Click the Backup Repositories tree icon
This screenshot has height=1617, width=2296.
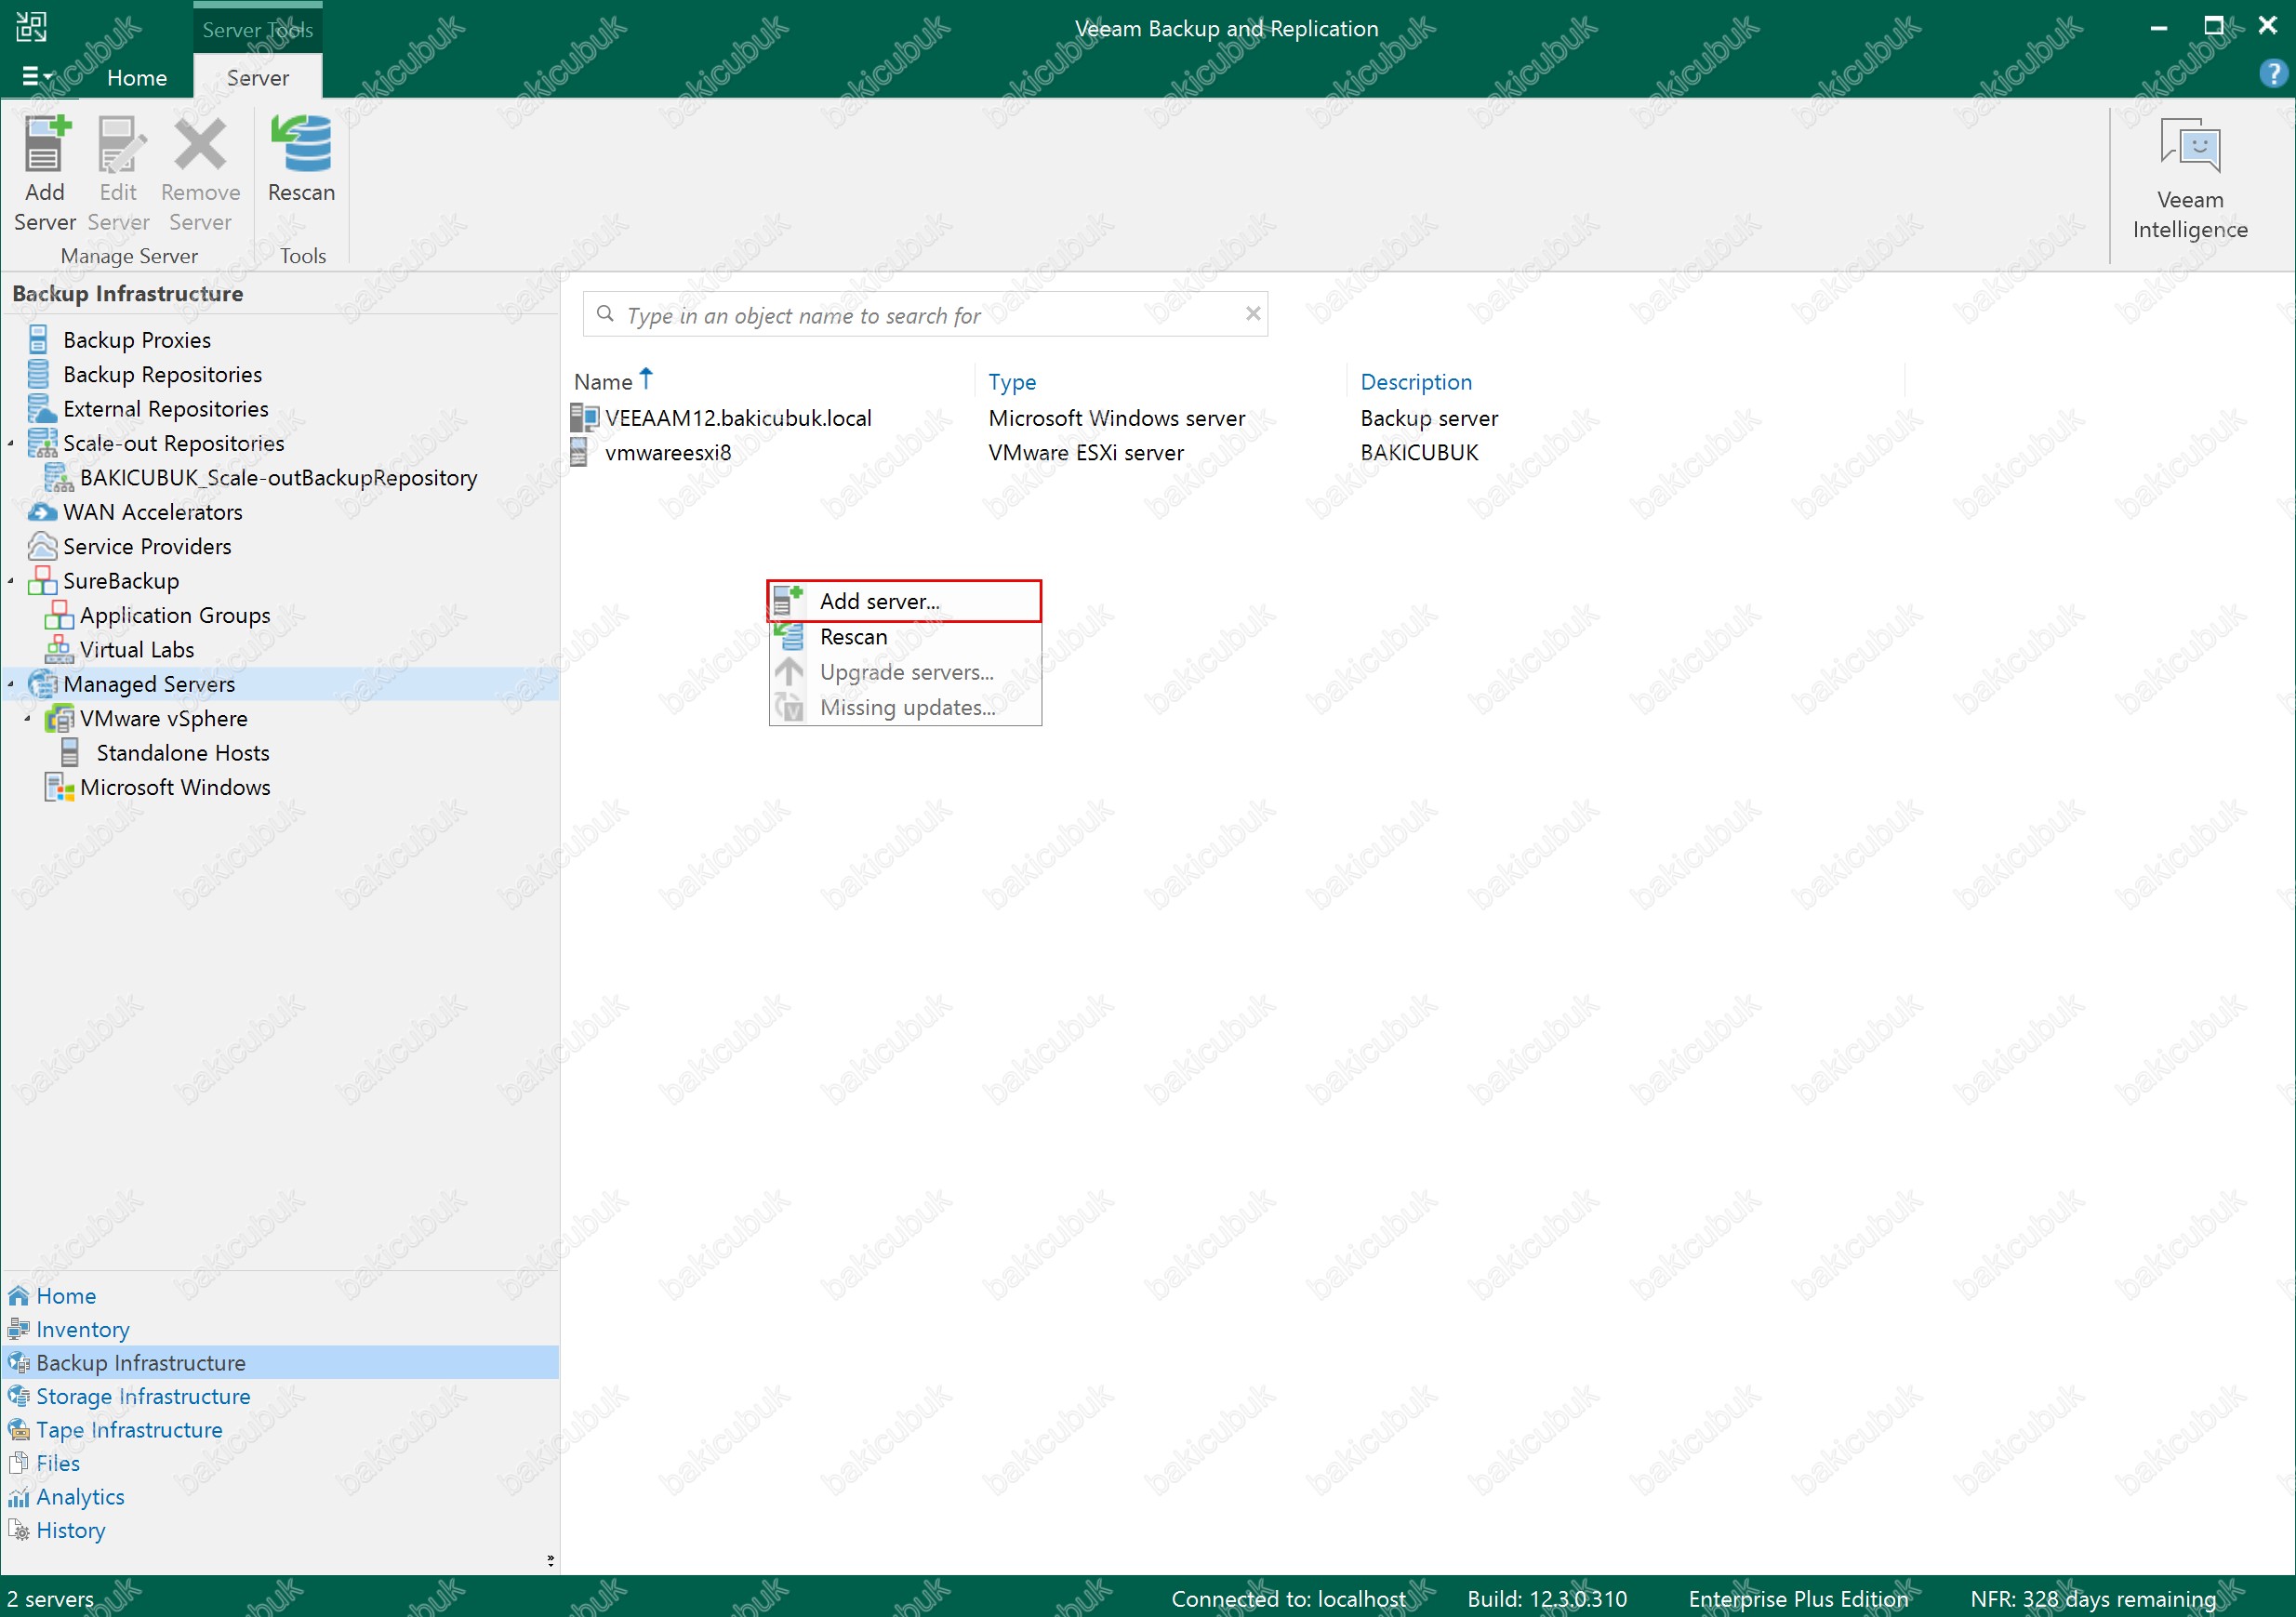coord(38,374)
